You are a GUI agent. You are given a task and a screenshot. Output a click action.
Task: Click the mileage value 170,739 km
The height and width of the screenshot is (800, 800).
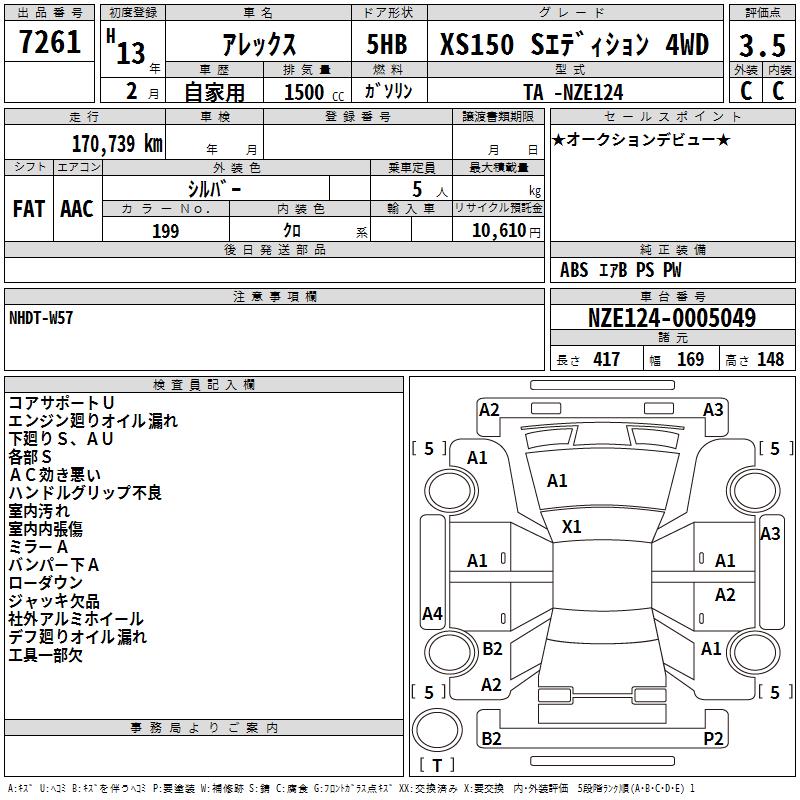pyautogui.click(x=117, y=143)
